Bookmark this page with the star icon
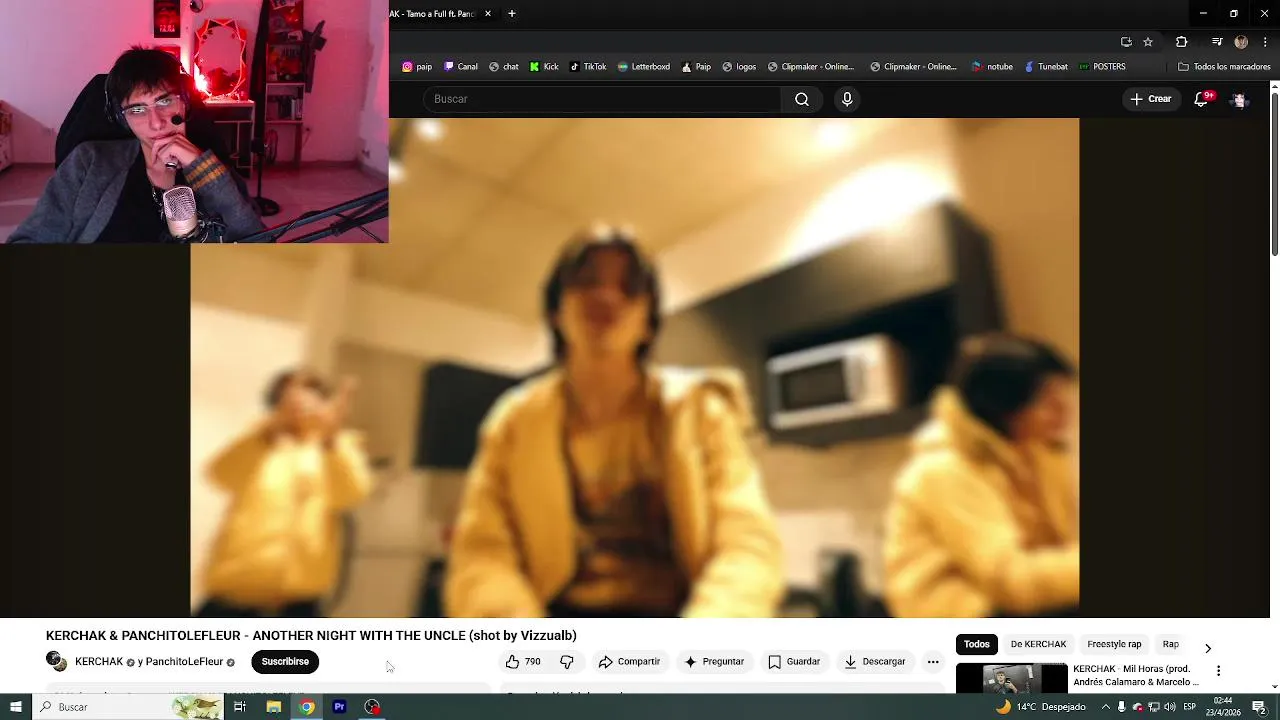 click(1148, 42)
